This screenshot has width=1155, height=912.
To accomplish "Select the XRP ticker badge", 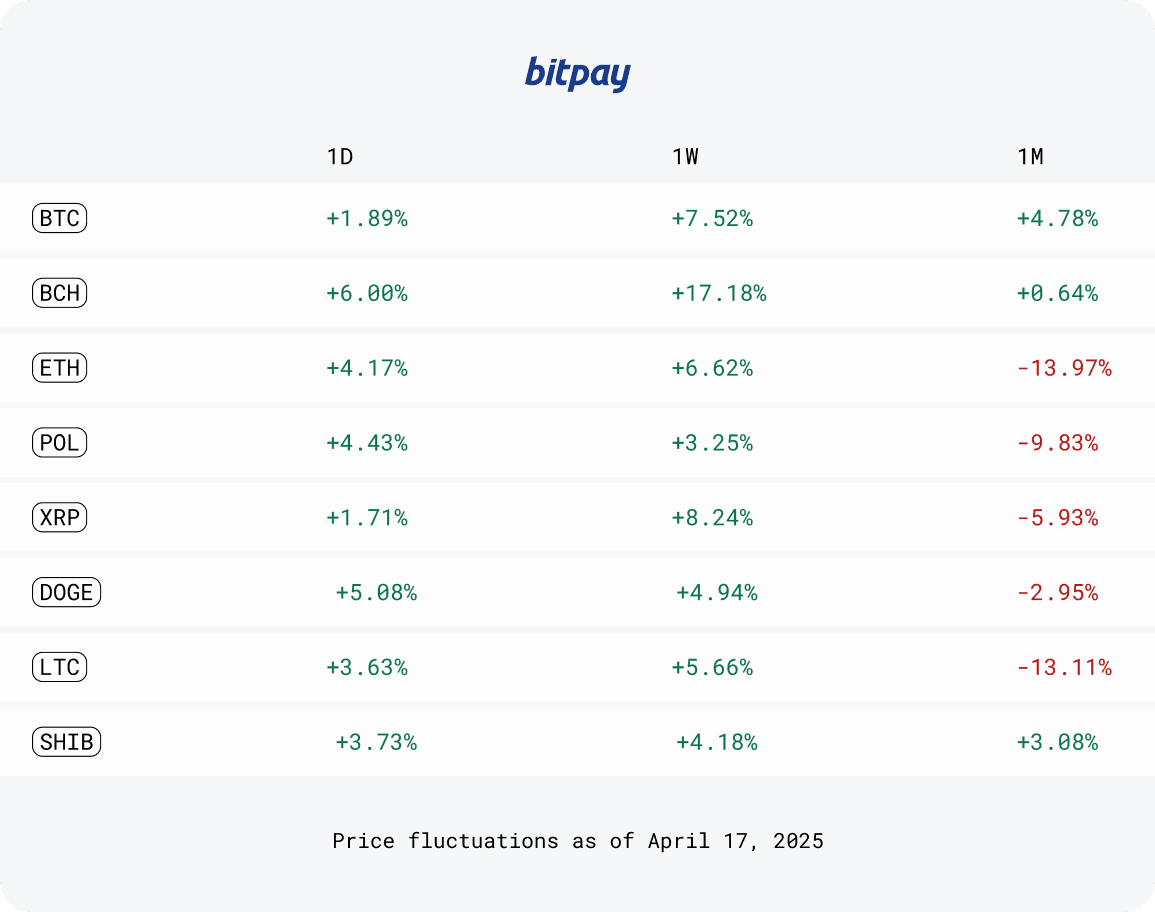I will click(x=60, y=517).
